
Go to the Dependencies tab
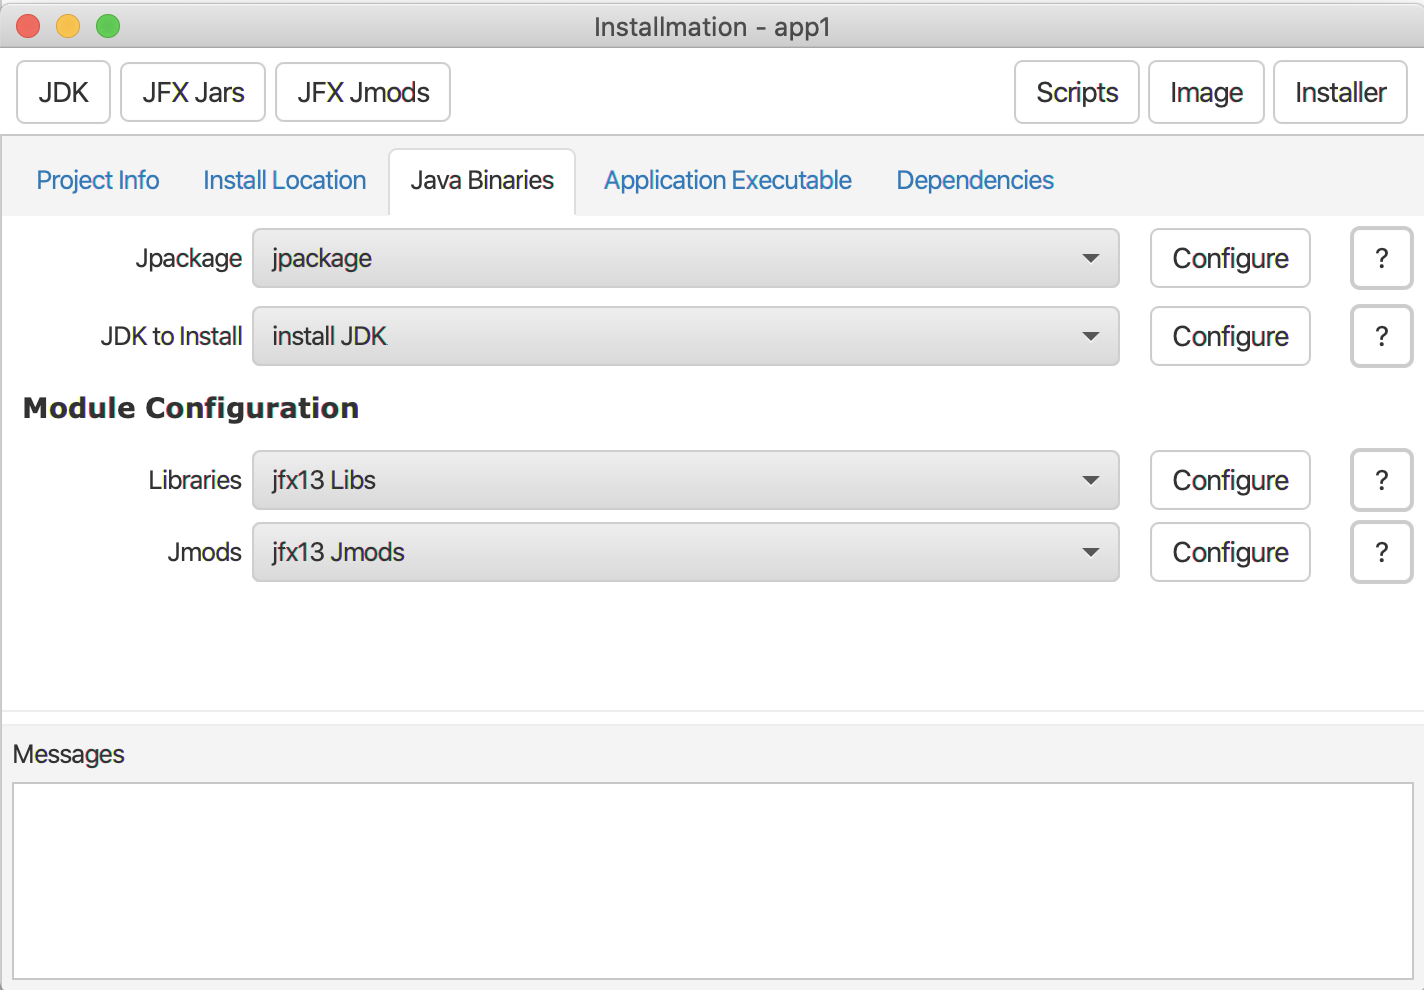974,180
